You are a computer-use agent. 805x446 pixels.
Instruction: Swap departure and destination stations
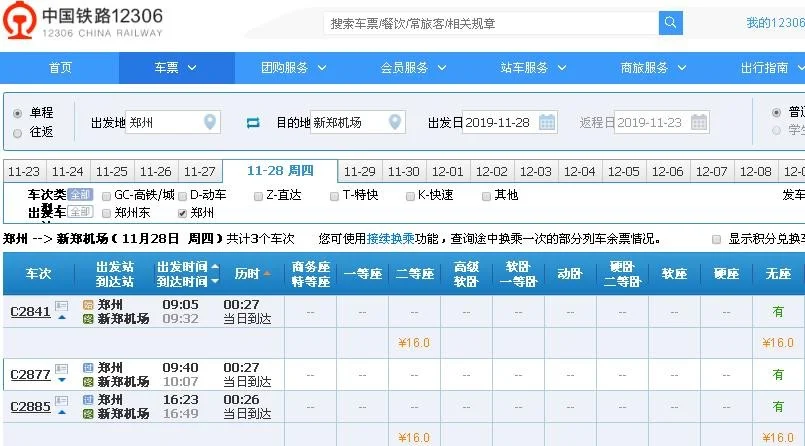253,123
